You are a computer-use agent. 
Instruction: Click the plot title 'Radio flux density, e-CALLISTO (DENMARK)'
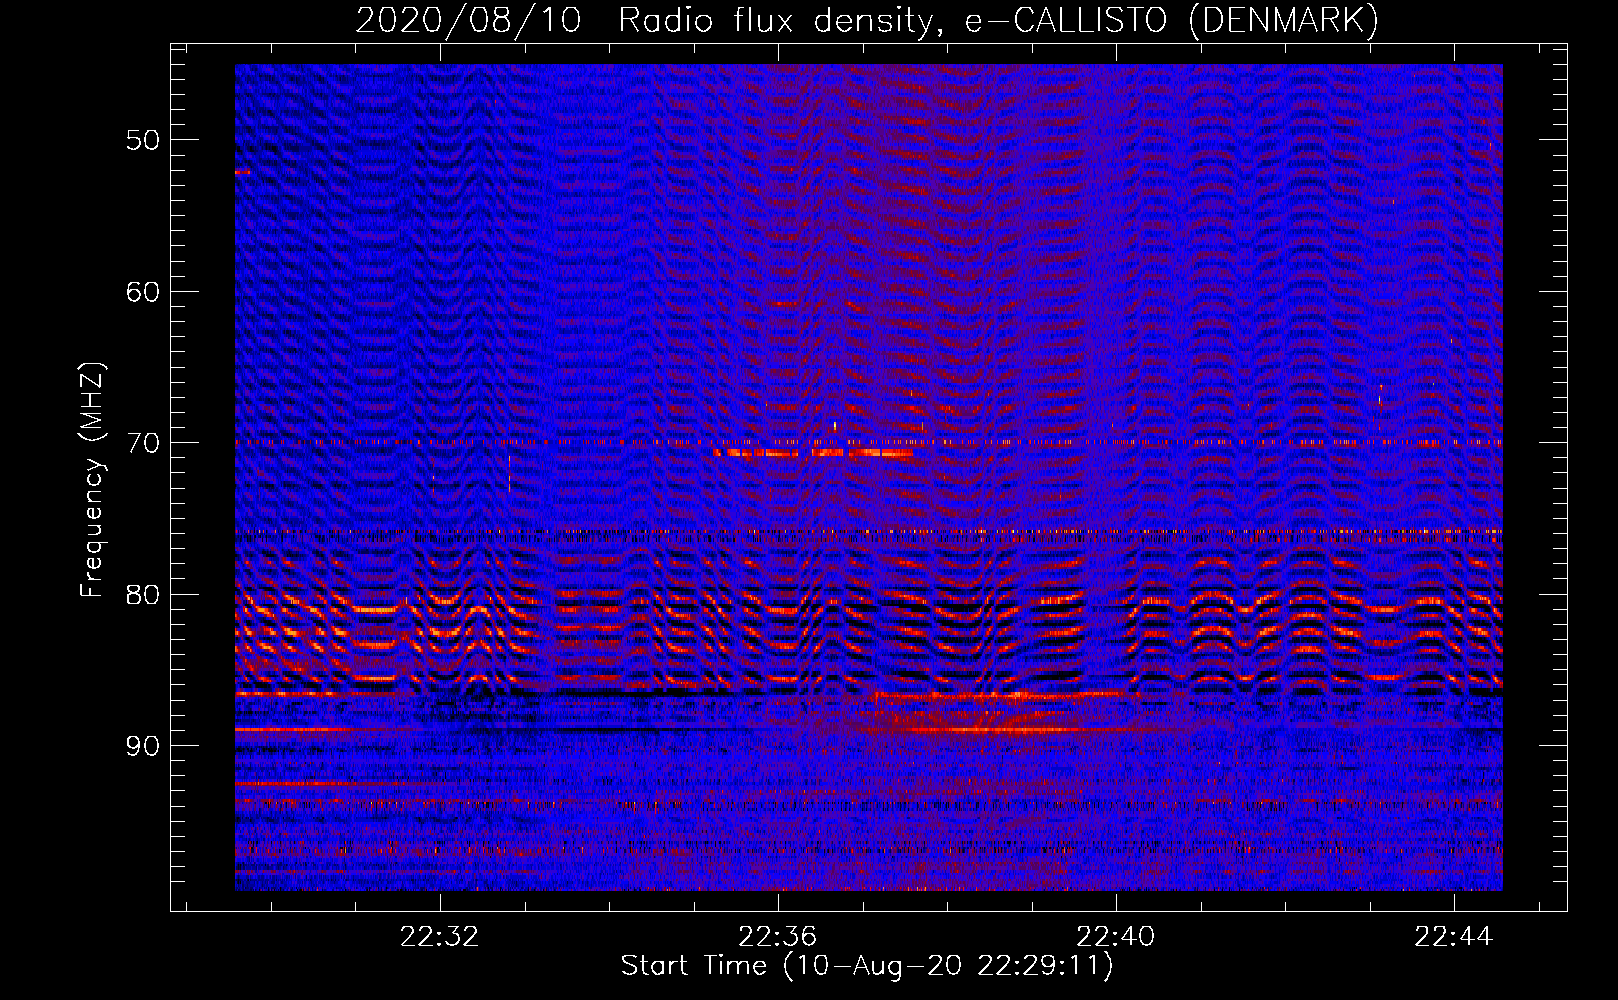[998, 20]
